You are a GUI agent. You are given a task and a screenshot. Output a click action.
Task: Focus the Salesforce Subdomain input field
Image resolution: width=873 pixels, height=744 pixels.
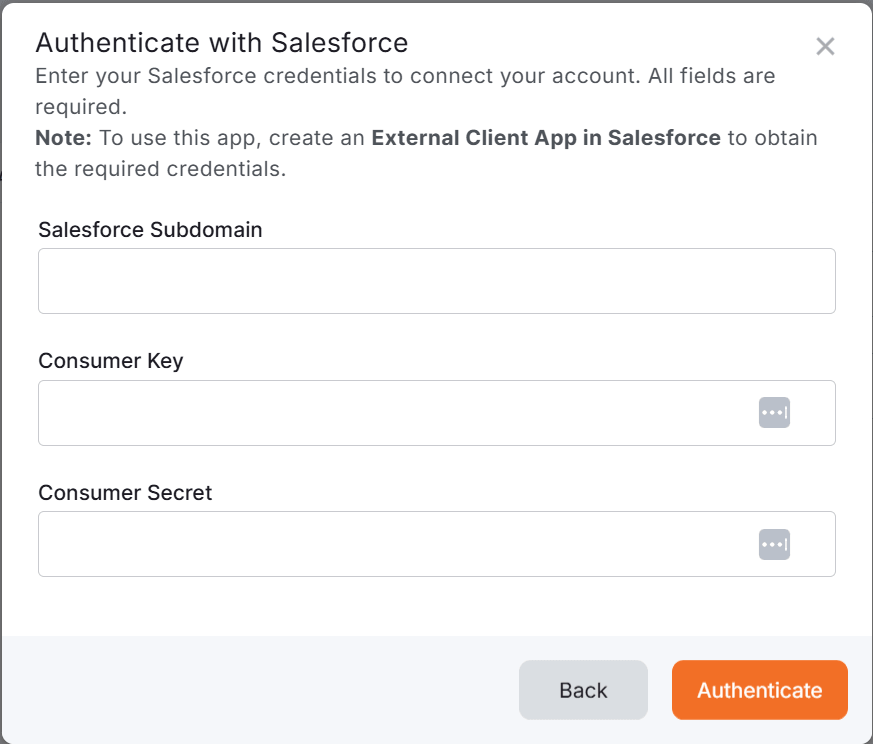(x=436, y=281)
